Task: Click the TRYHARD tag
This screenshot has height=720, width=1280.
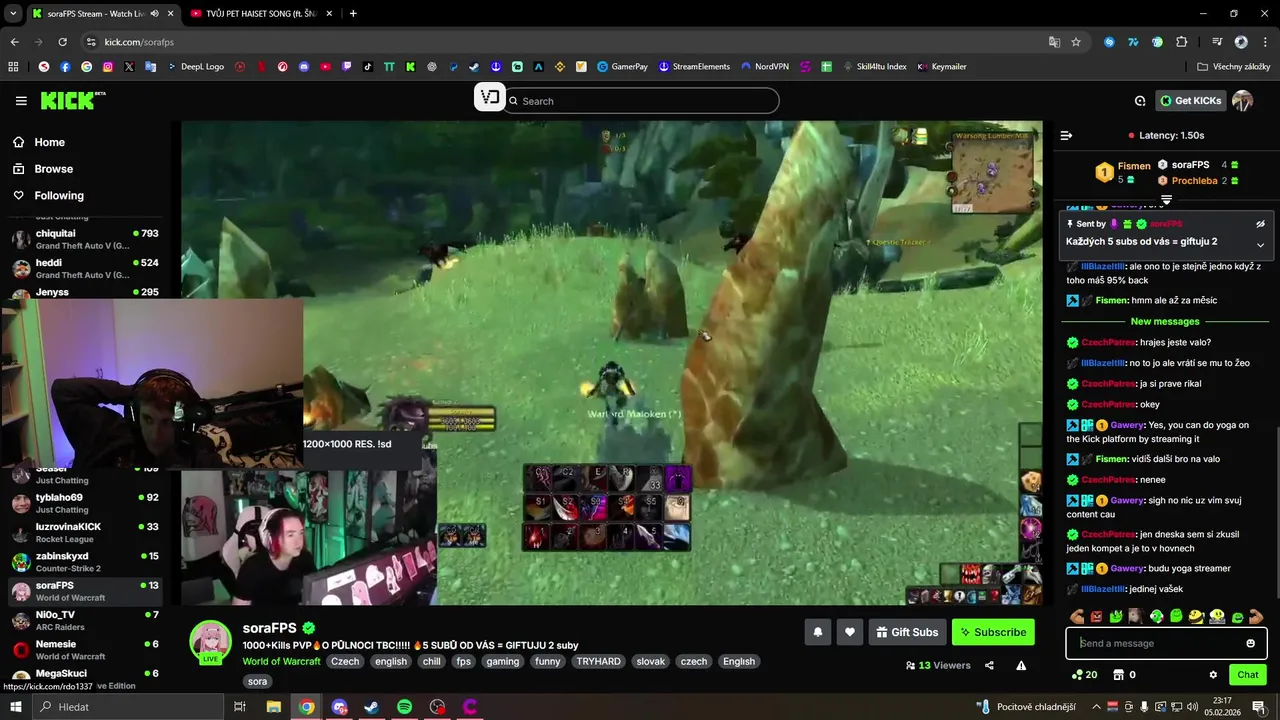Action: [598, 661]
